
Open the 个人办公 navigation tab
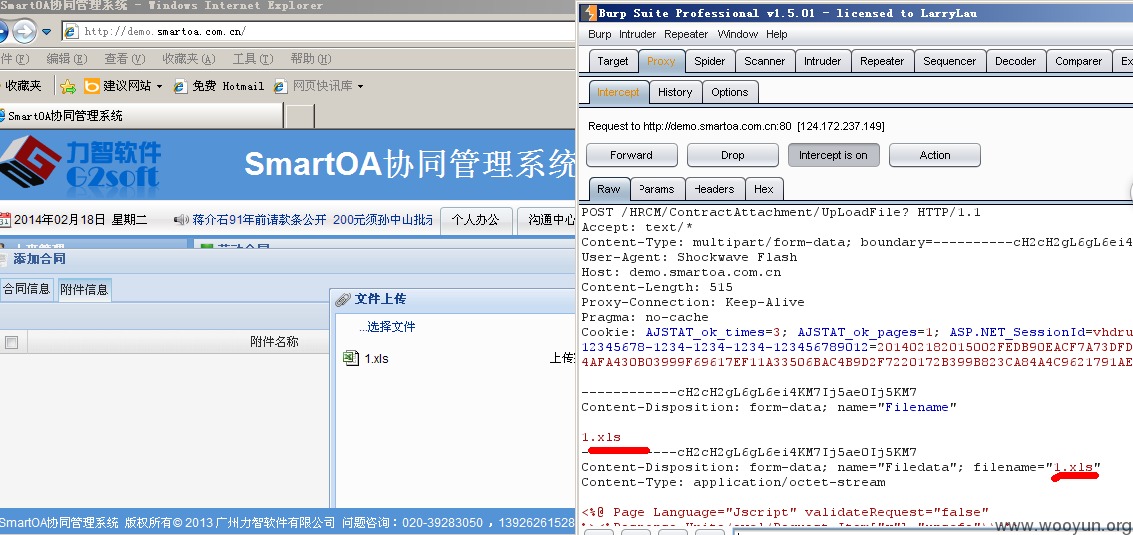tap(475, 221)
